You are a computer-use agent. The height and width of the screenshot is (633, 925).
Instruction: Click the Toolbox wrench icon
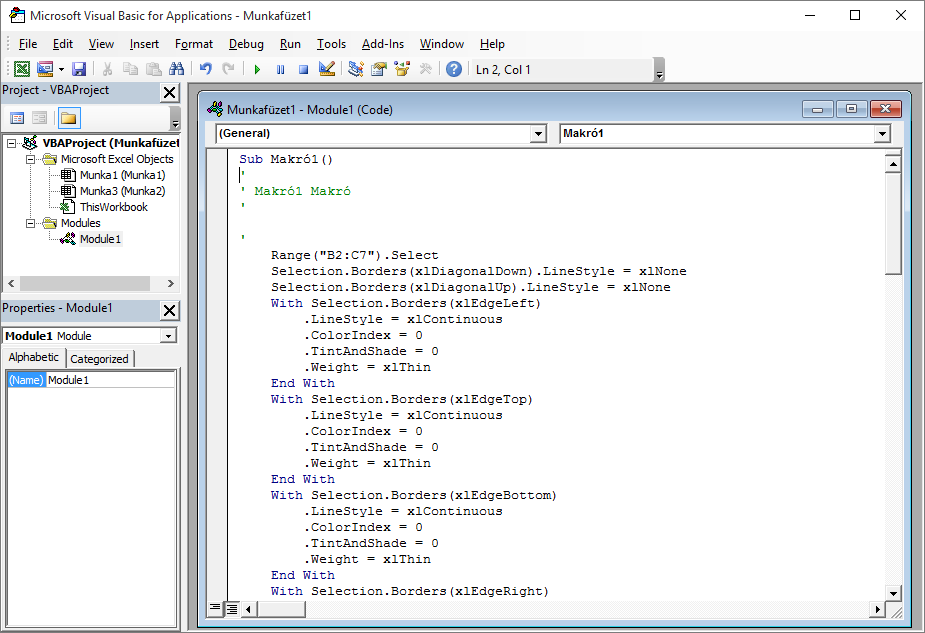pos(425,69)
